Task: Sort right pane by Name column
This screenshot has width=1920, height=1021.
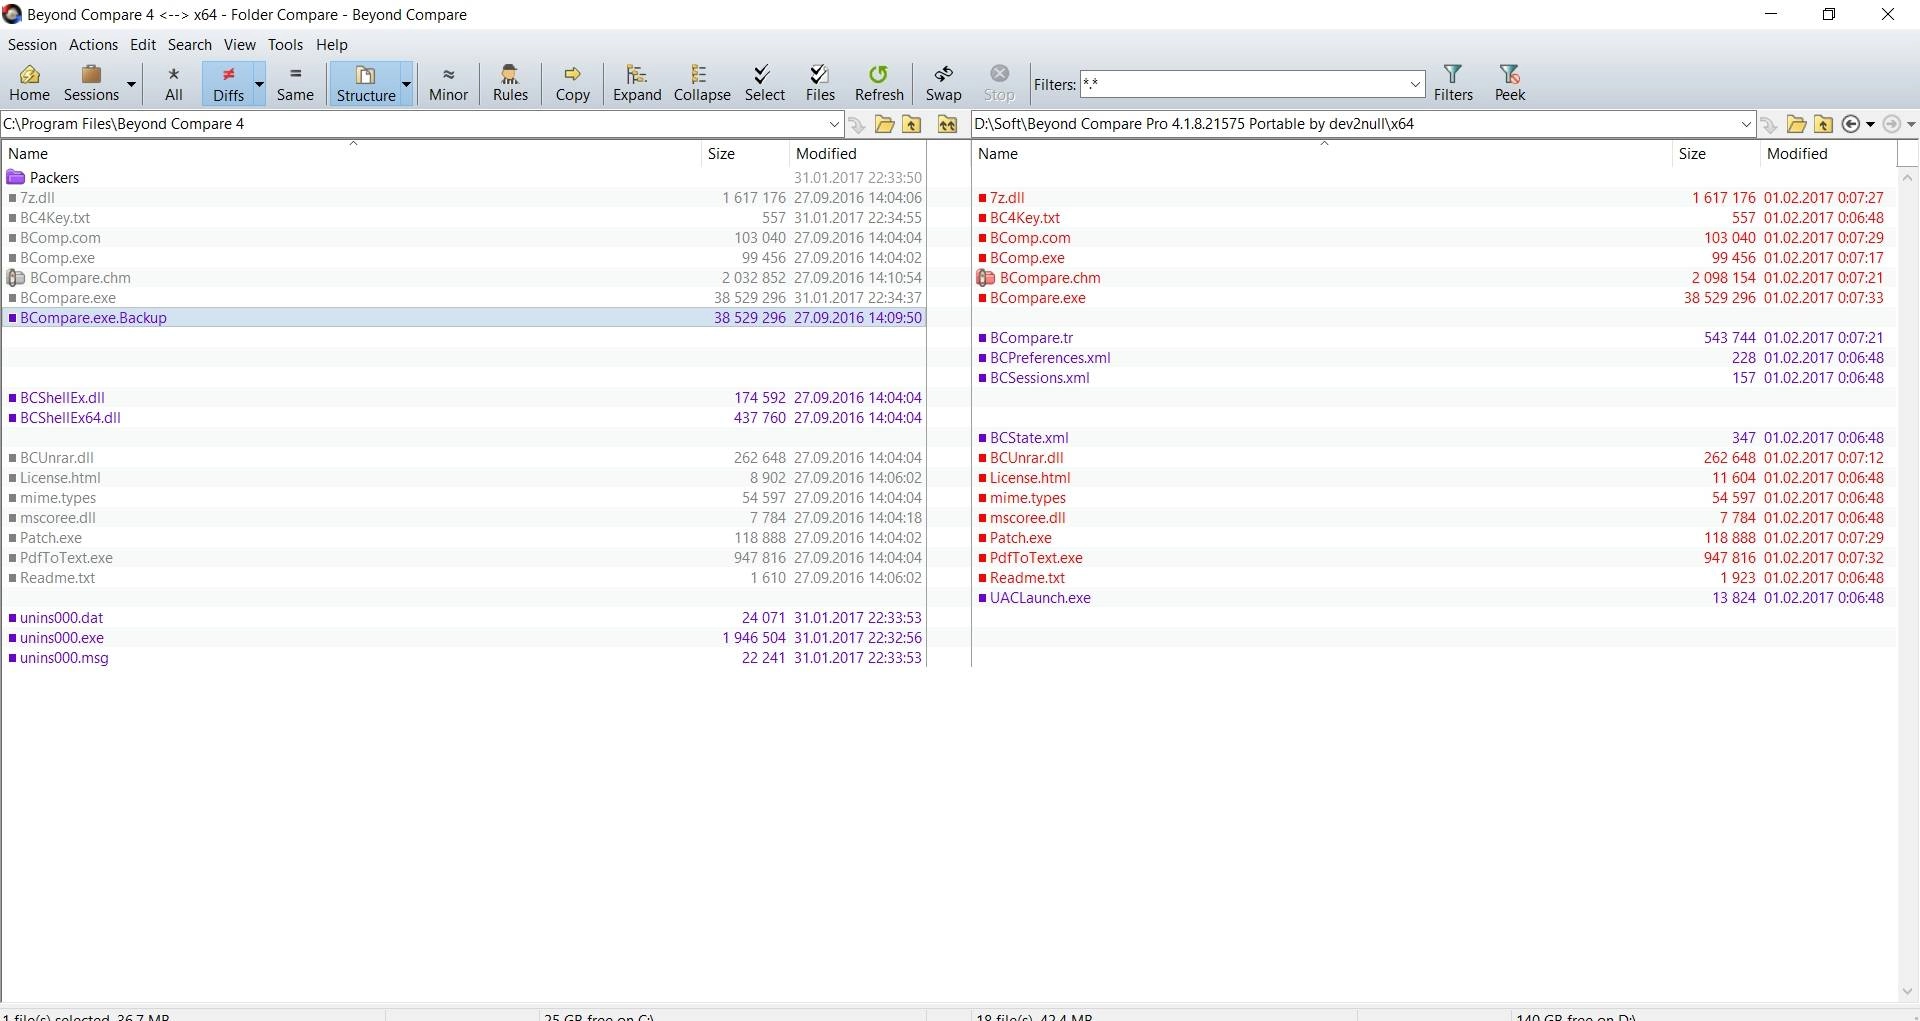Action: coord(1322,154)
